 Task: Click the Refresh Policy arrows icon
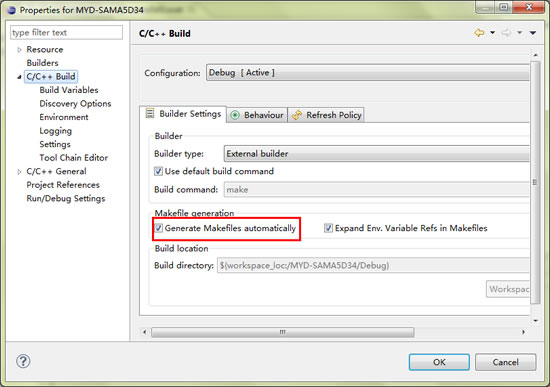pos(297,115)
